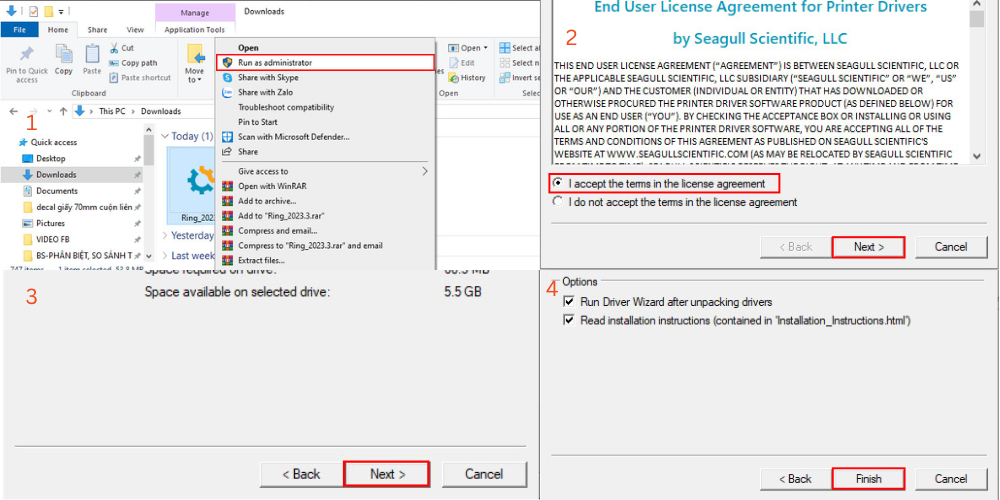This screenshot has height=500, width=1000.
Task: Click Next in the license agreement dialog
Action: click(x=869, y=247)
